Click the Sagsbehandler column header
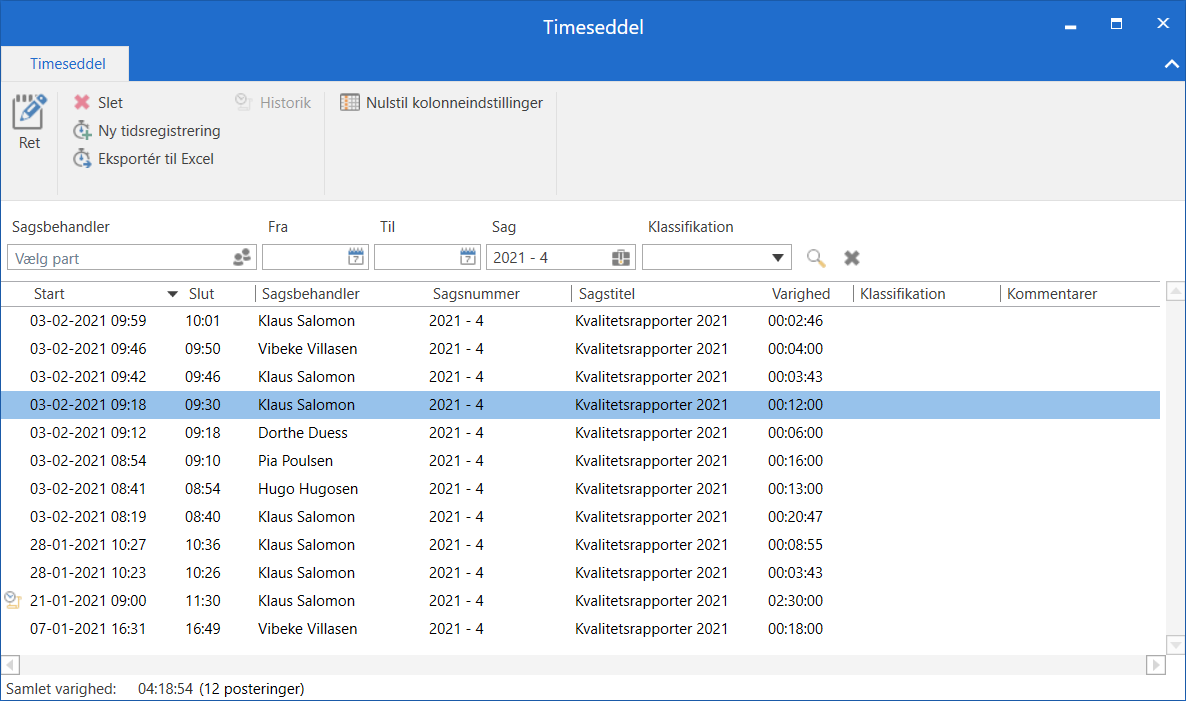Screen dimensions: 1186x701 tap(308, 294)
